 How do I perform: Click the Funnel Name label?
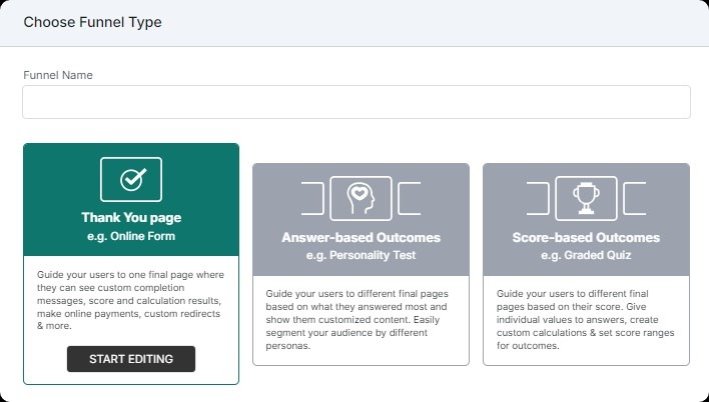58,75
